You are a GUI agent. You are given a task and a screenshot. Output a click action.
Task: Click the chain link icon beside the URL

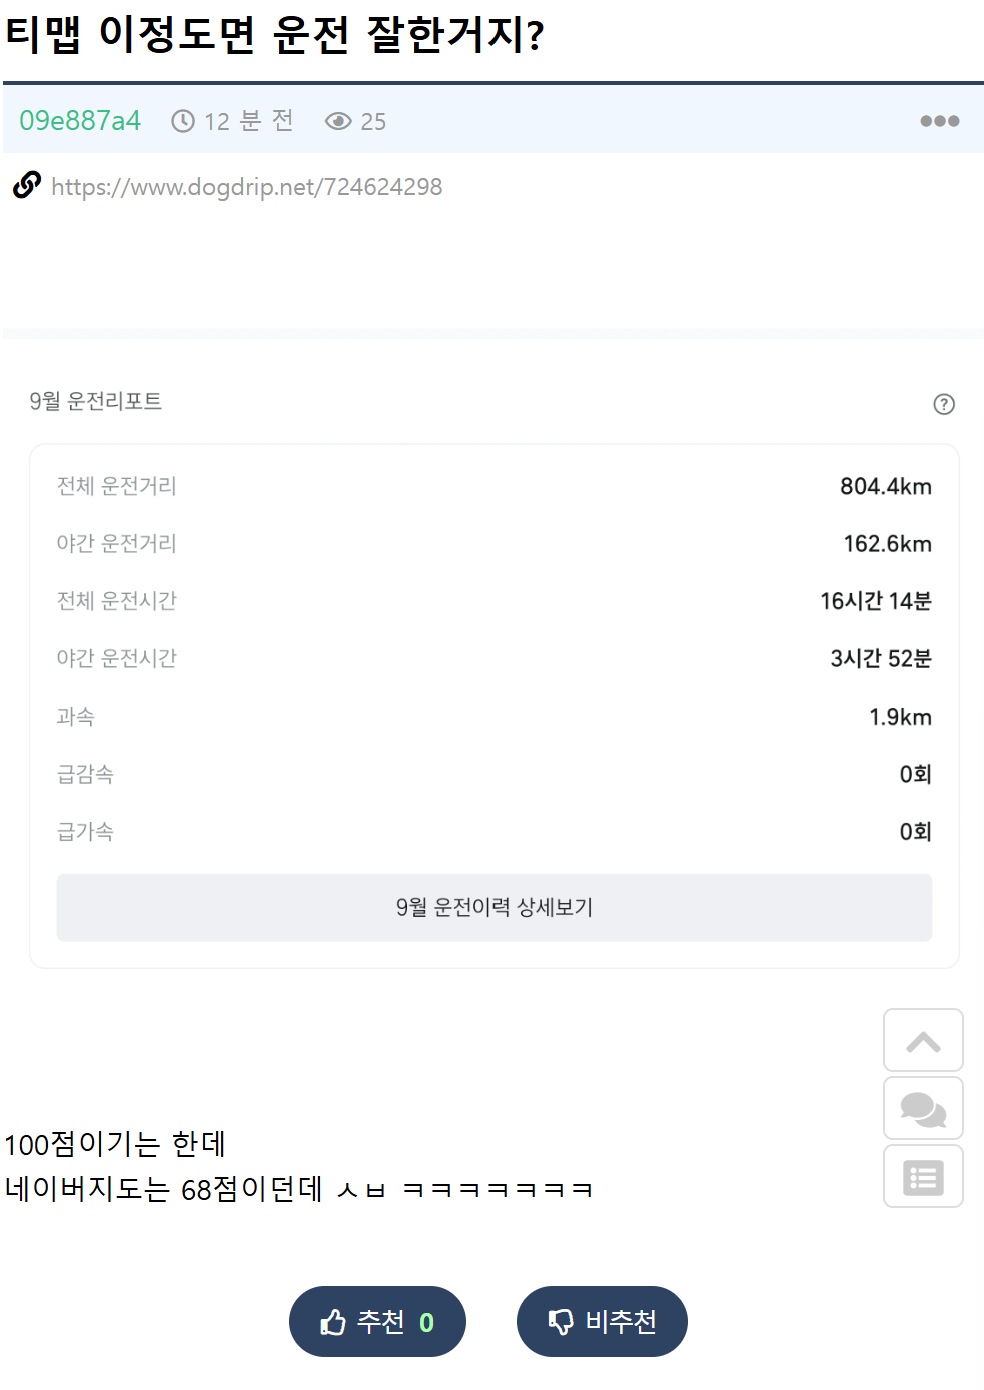(27, 185)
